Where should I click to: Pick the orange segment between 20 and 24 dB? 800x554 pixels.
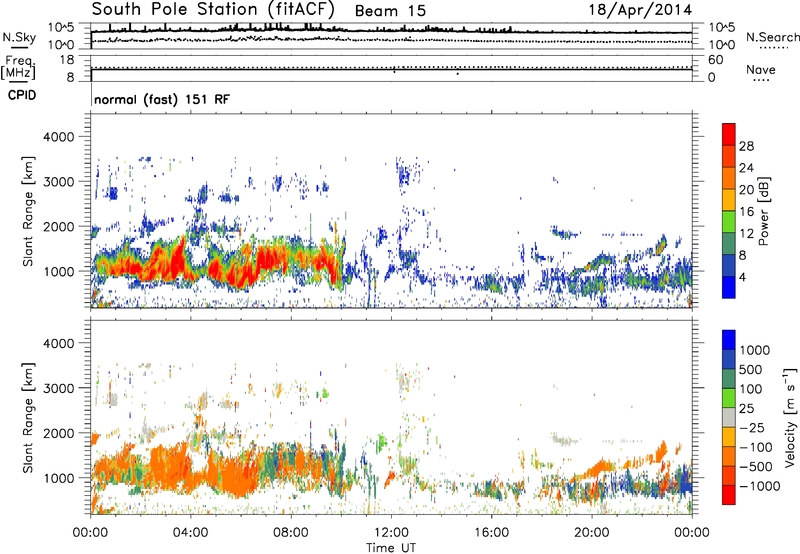click(729, 178)
